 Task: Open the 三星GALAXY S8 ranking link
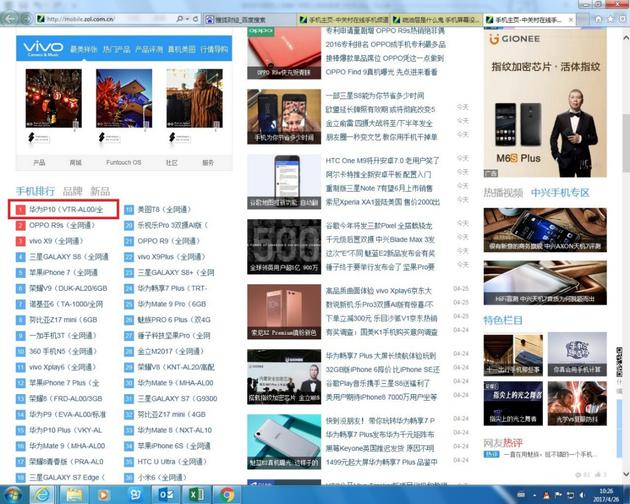[x=69, y=256]
